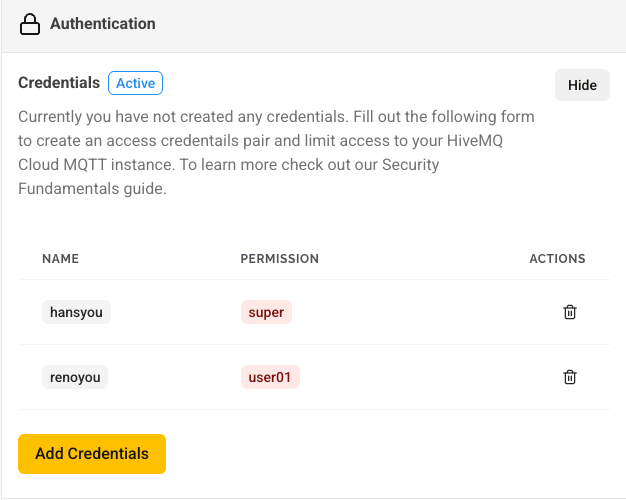Click the Credentials heading text
This screenshot has width=626, height=500.
(x=59, y=83)
